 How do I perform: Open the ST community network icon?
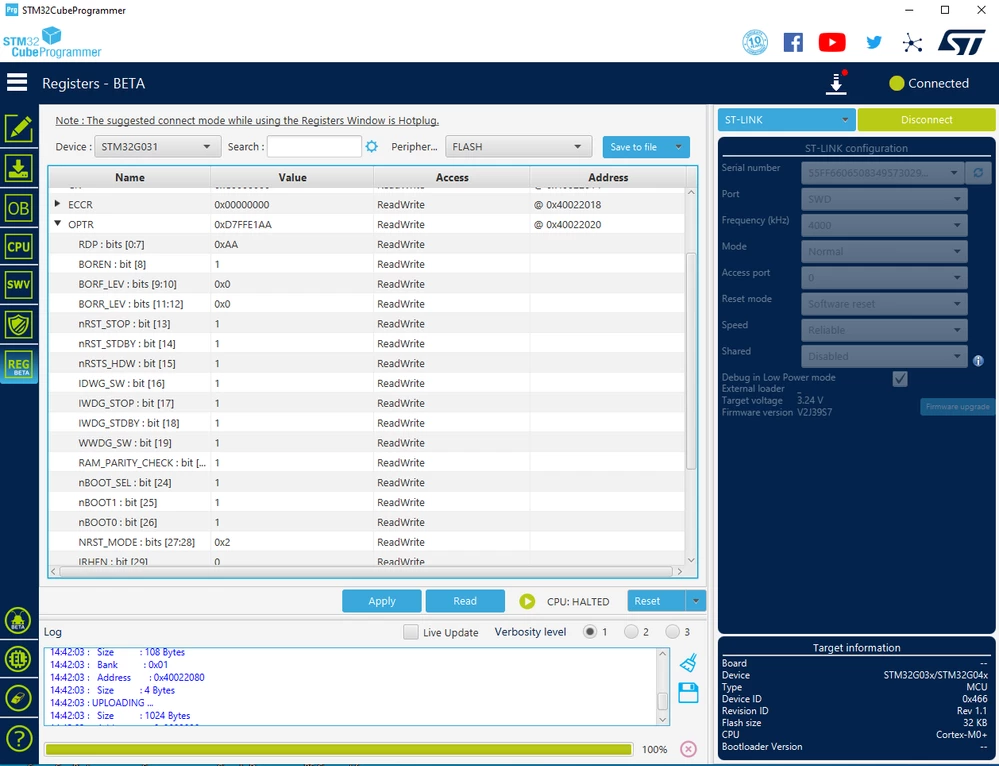tap(912, 43)
